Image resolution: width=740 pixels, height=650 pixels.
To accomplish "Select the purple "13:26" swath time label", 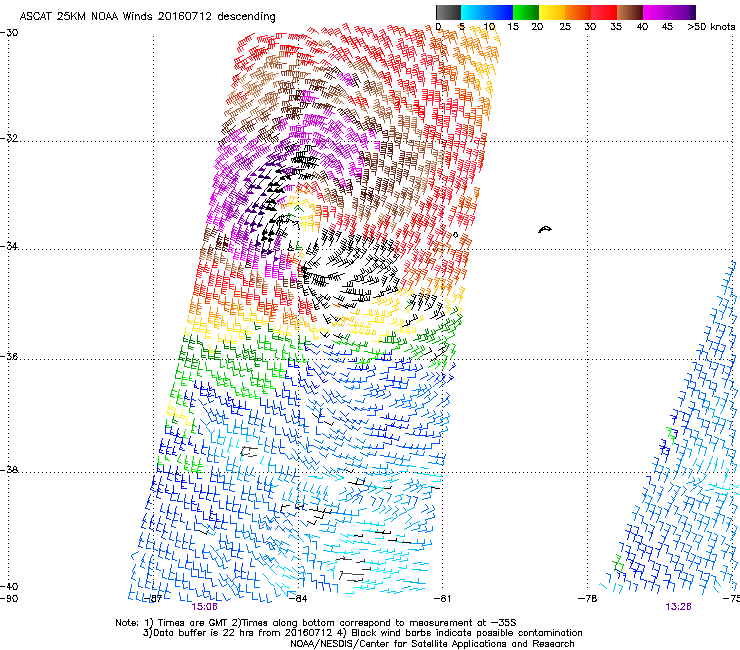I will click(679, 607).
